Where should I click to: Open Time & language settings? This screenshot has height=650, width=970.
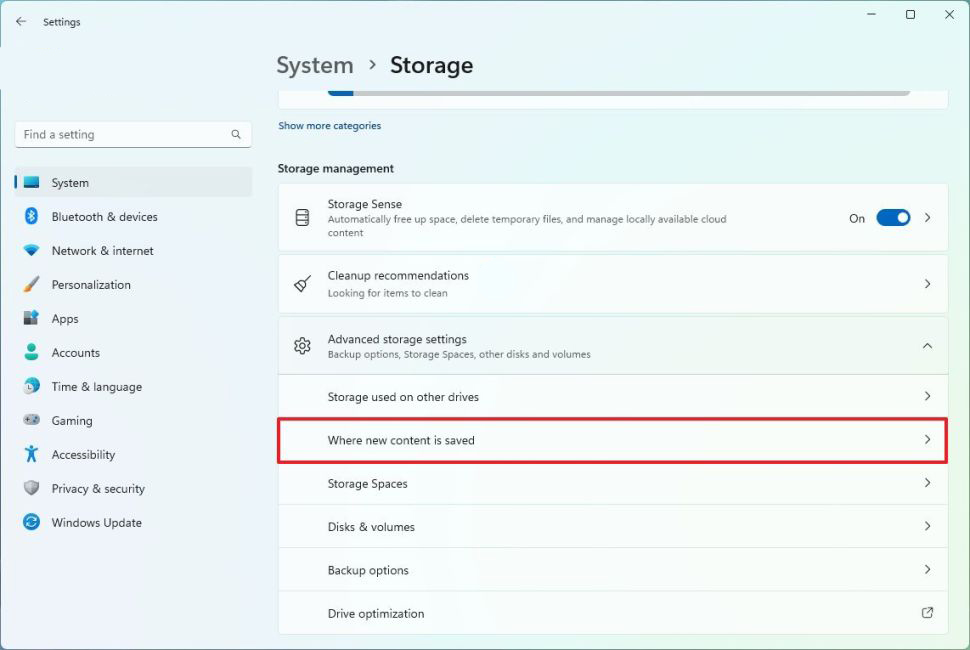click(96, 387)
